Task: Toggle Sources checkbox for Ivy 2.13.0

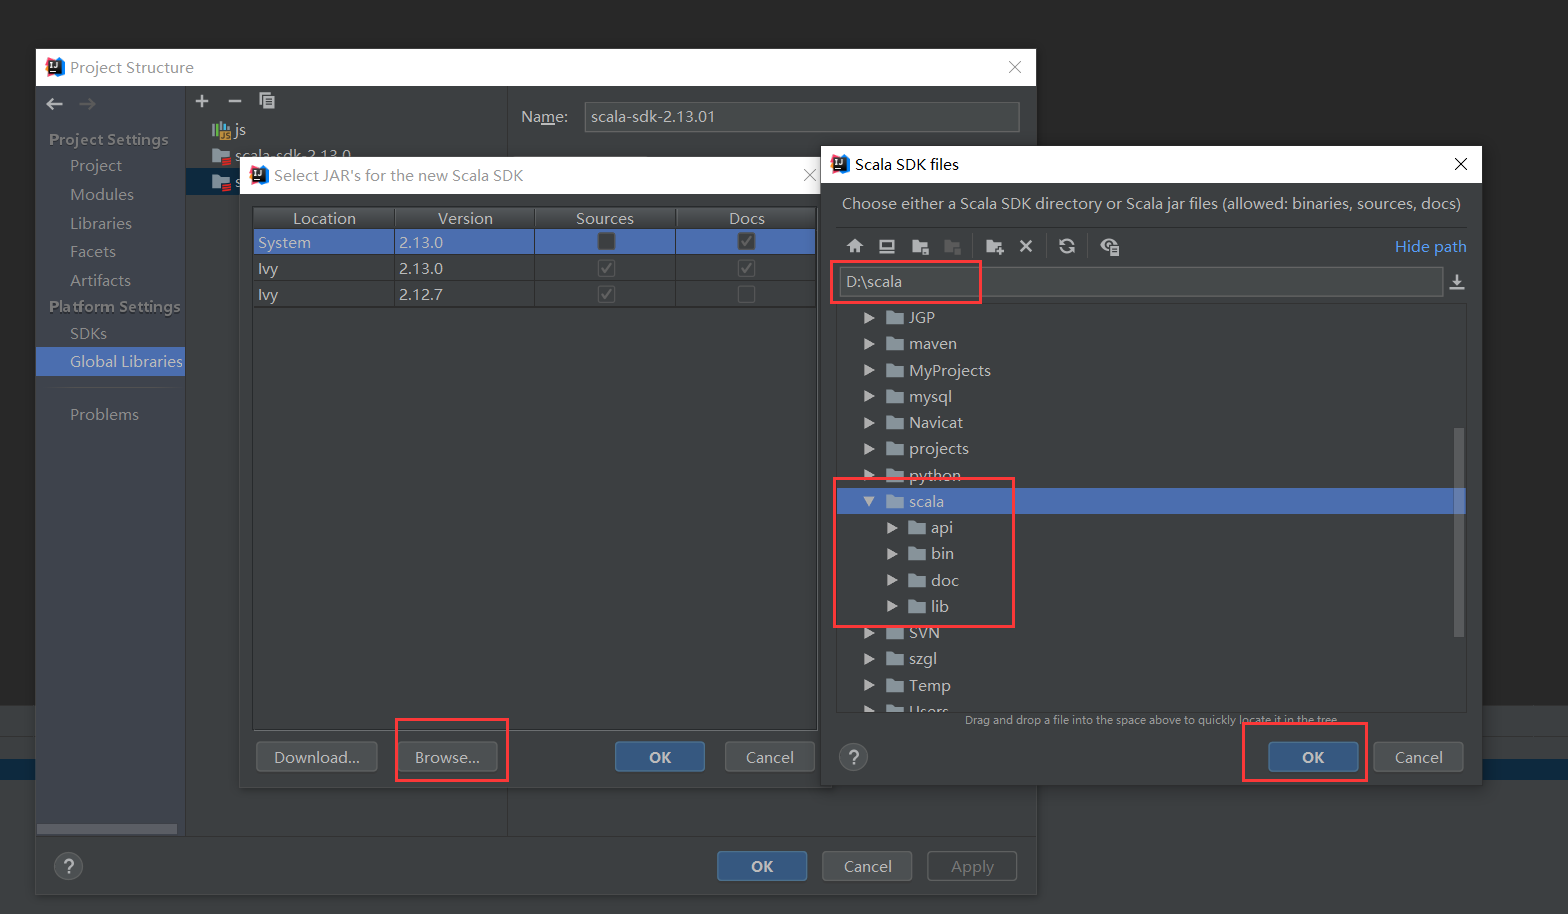Action: click(606, 268)
